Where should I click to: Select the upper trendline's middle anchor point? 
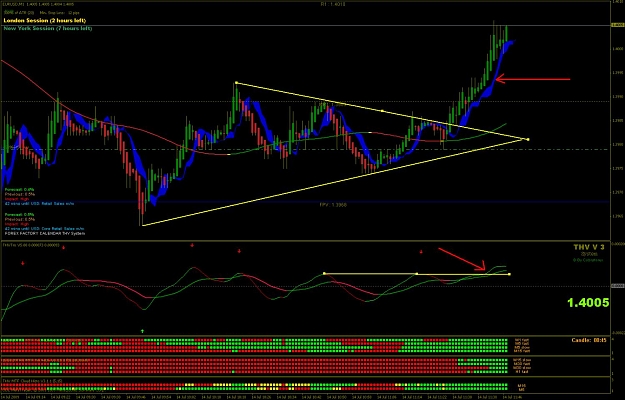382,111
